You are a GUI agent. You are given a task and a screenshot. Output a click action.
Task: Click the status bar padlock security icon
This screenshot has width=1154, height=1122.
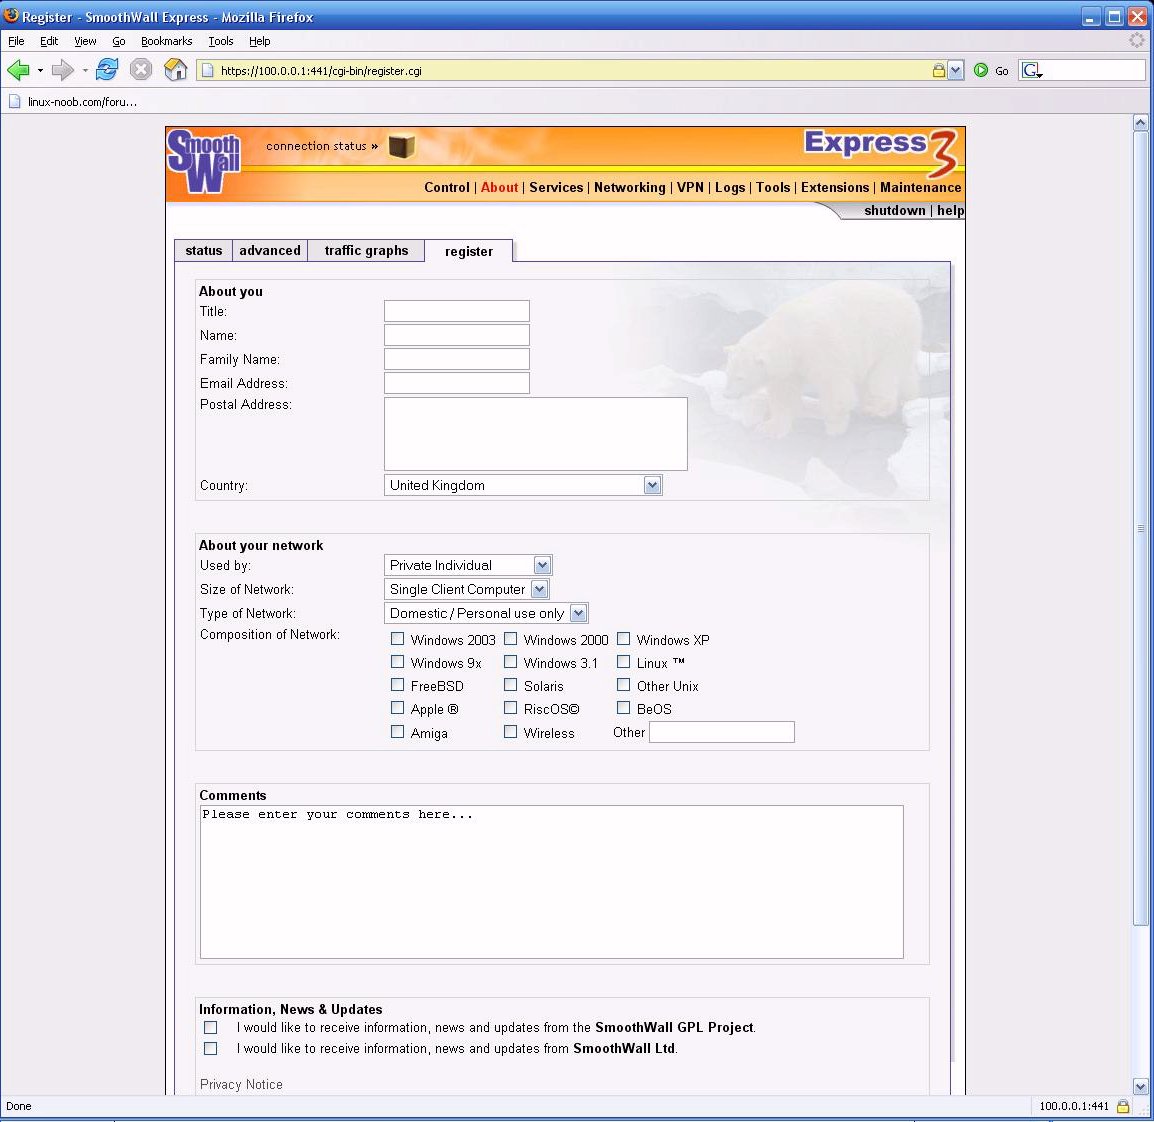(1122, 1106)
